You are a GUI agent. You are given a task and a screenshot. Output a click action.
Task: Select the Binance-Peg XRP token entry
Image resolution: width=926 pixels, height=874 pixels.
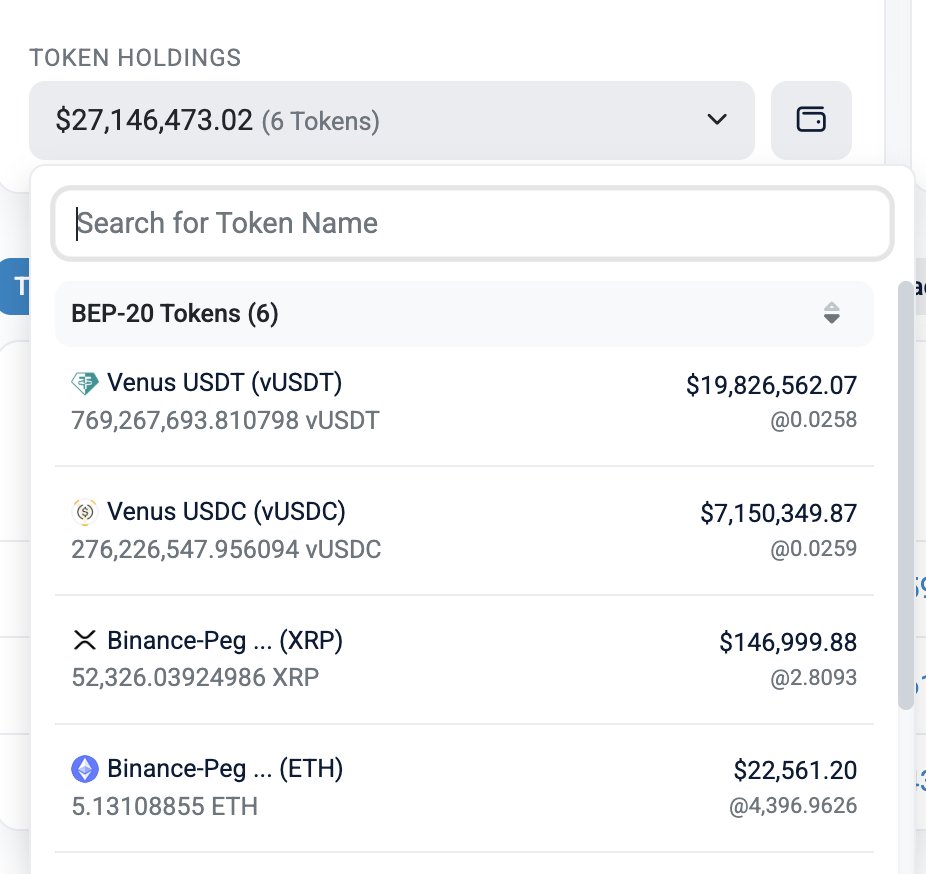tap(464, 659)
